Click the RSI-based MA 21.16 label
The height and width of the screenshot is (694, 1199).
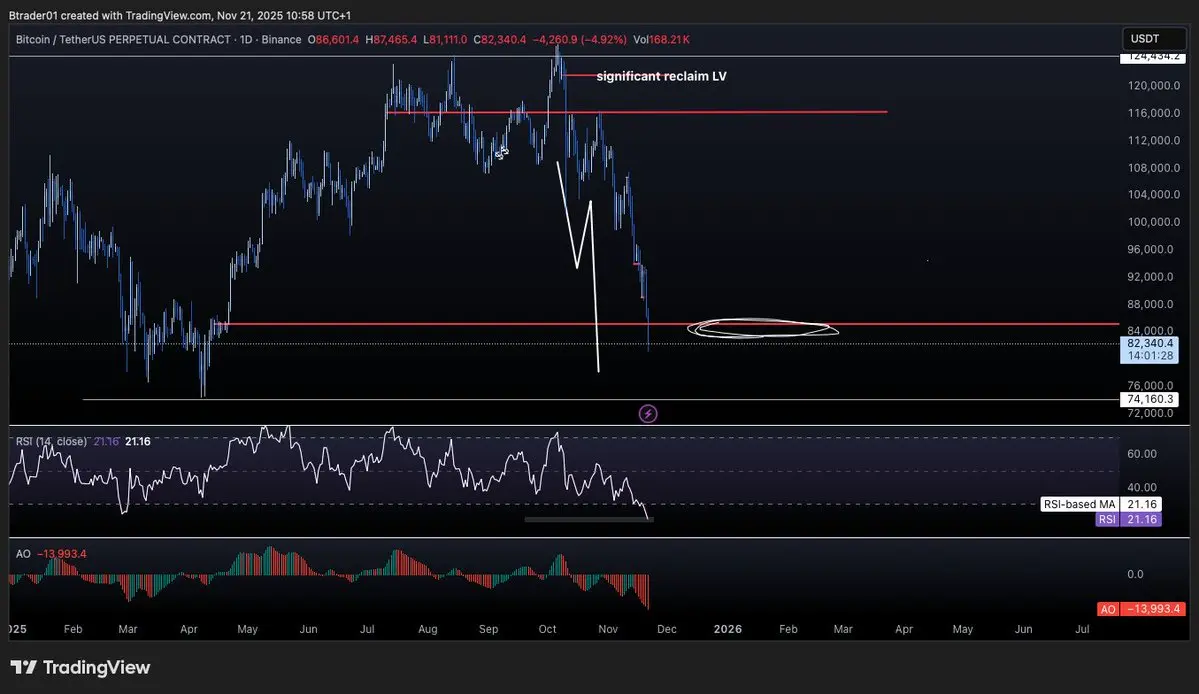point(1101,504)
